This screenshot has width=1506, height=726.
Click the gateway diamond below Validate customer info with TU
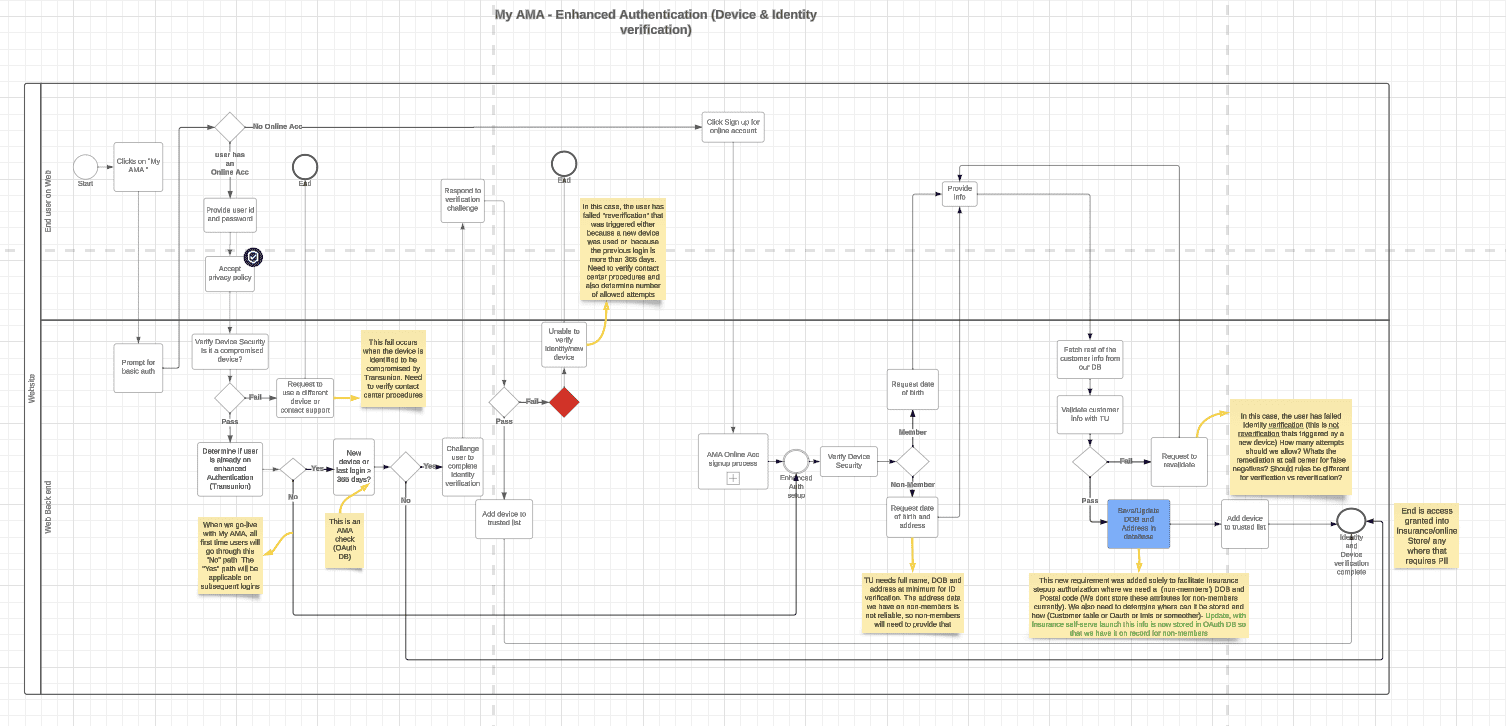(x=1090, y=461)
